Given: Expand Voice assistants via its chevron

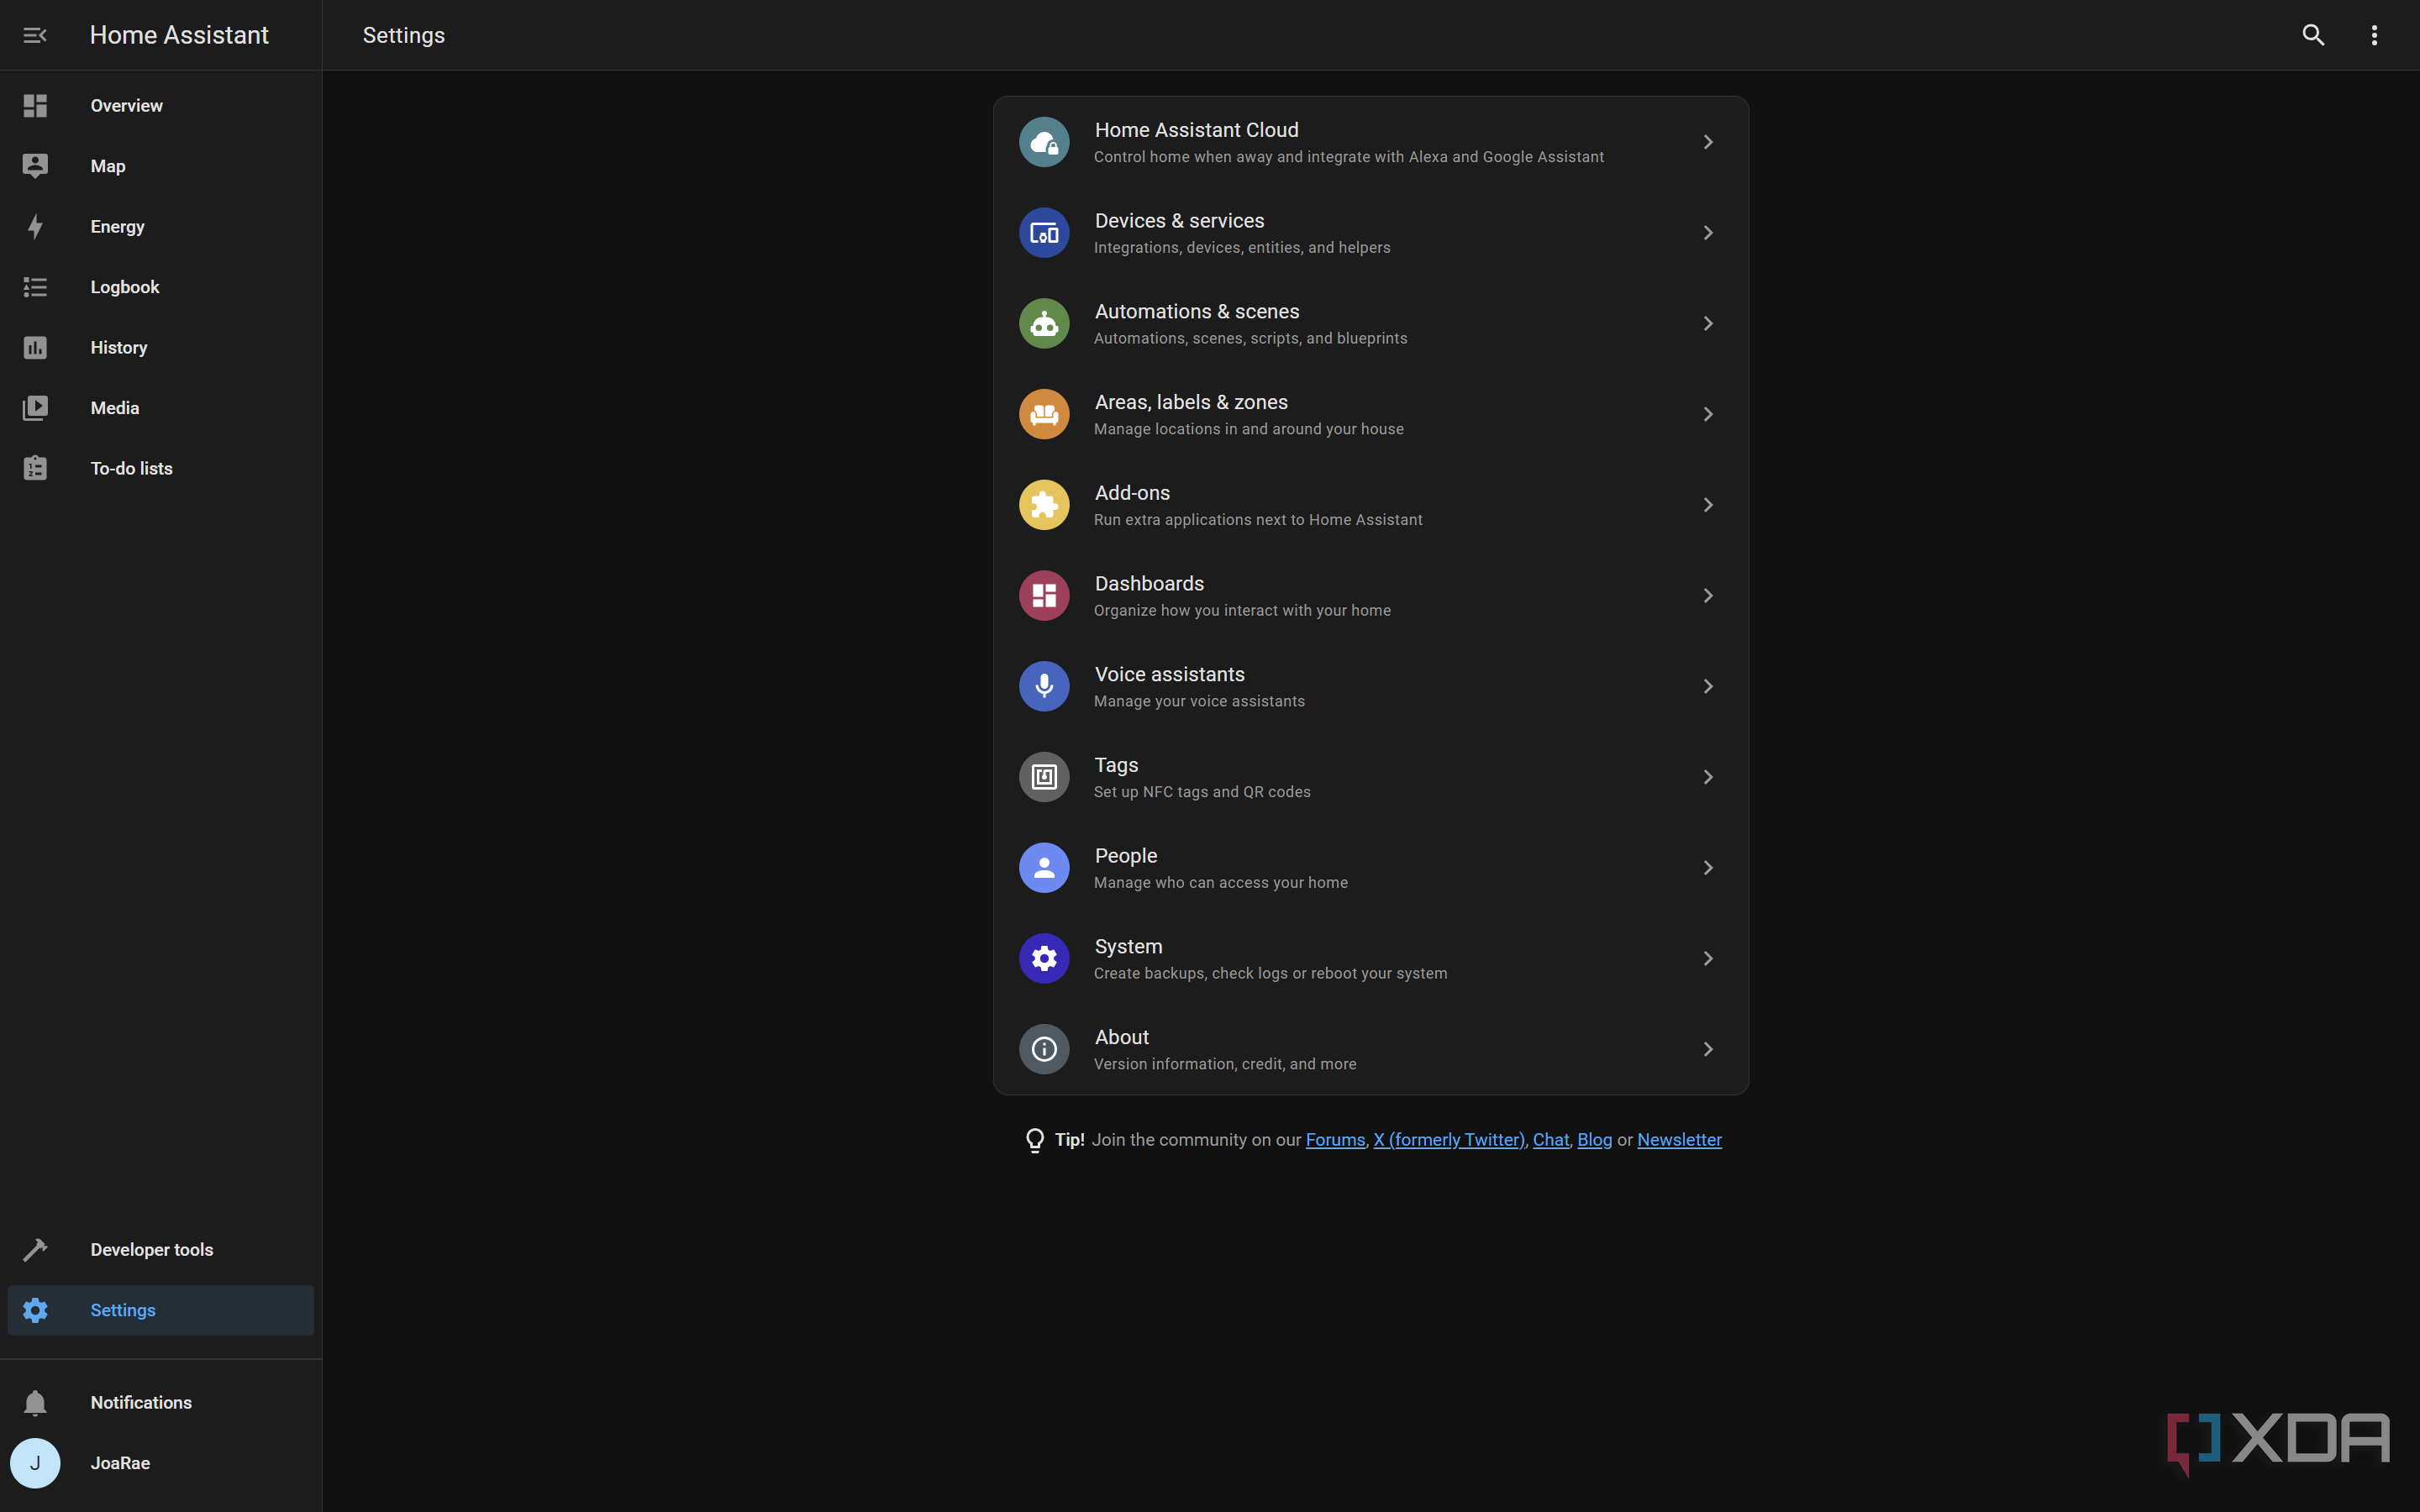Looking at the screenshot, I should [1708, 686].
